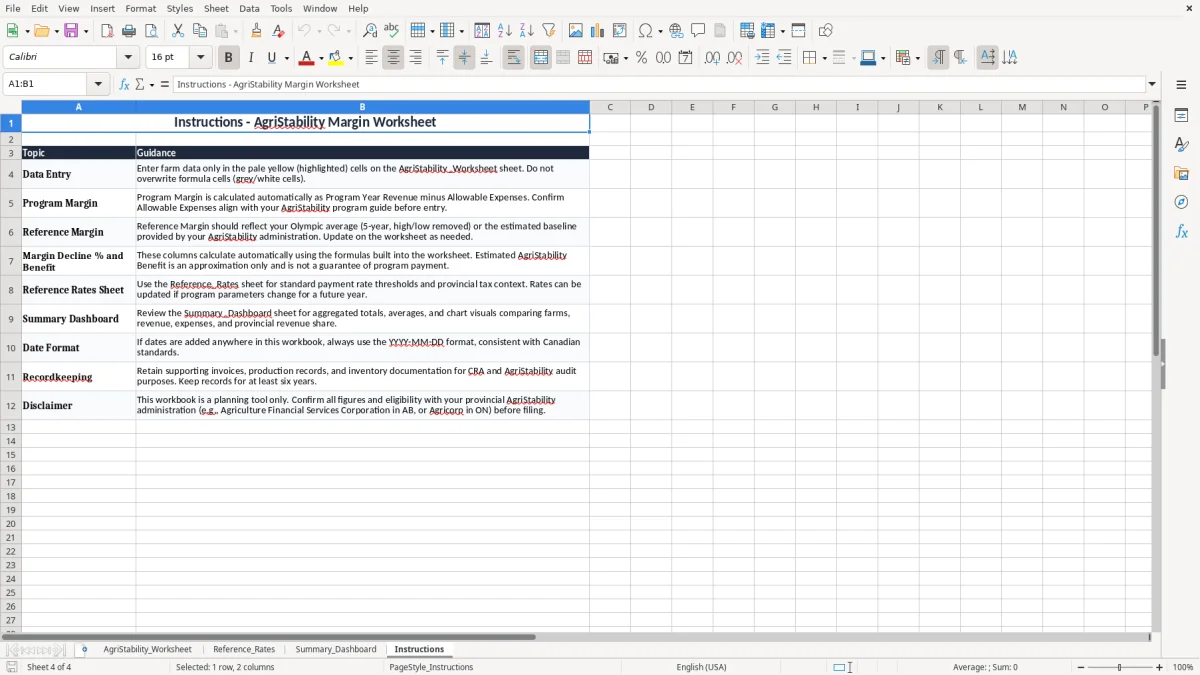The width and height of the screenshot is (1200, 675).
Task: Open font color dropdown arrow
Action: pyautogui.click(x=321, y=58)
